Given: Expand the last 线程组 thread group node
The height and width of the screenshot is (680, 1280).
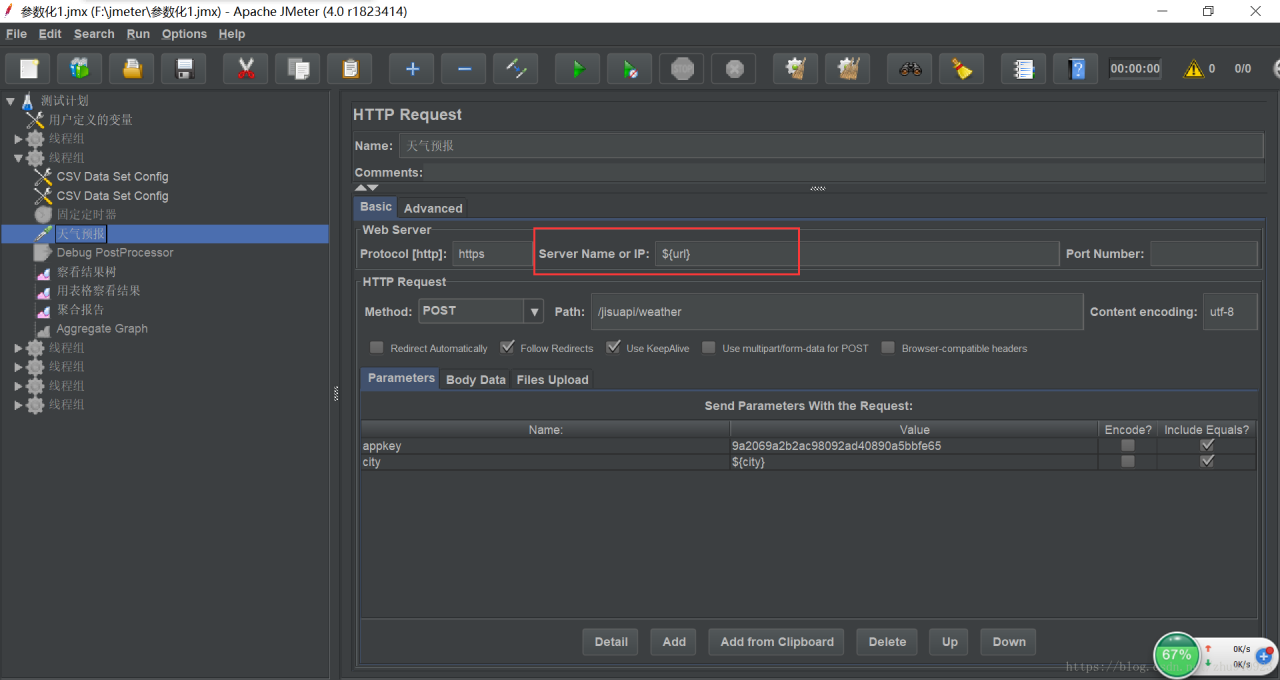Looking at the screenshot, I should (18, 405).
